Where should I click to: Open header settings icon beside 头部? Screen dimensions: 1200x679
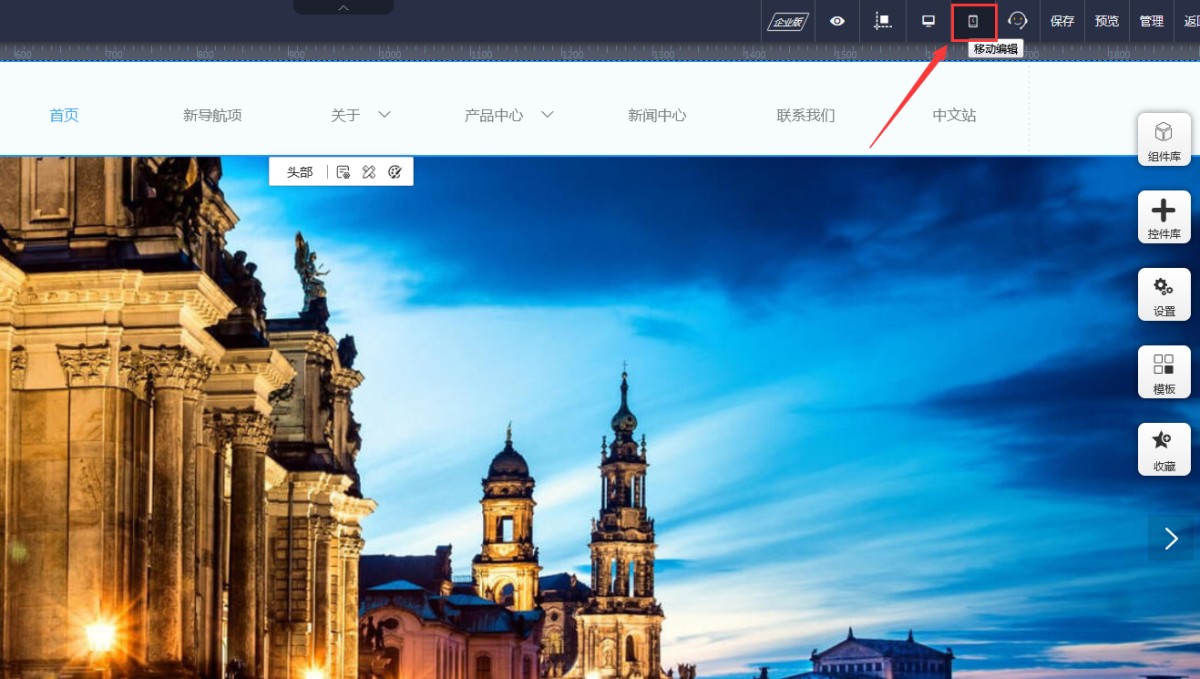point(343,172)
